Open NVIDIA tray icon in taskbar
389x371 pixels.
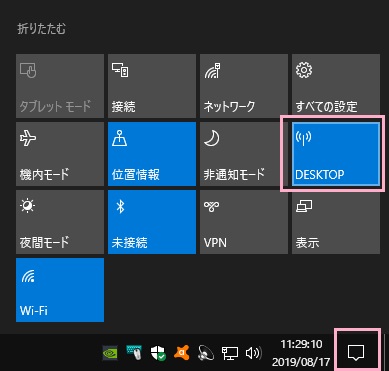110,353
